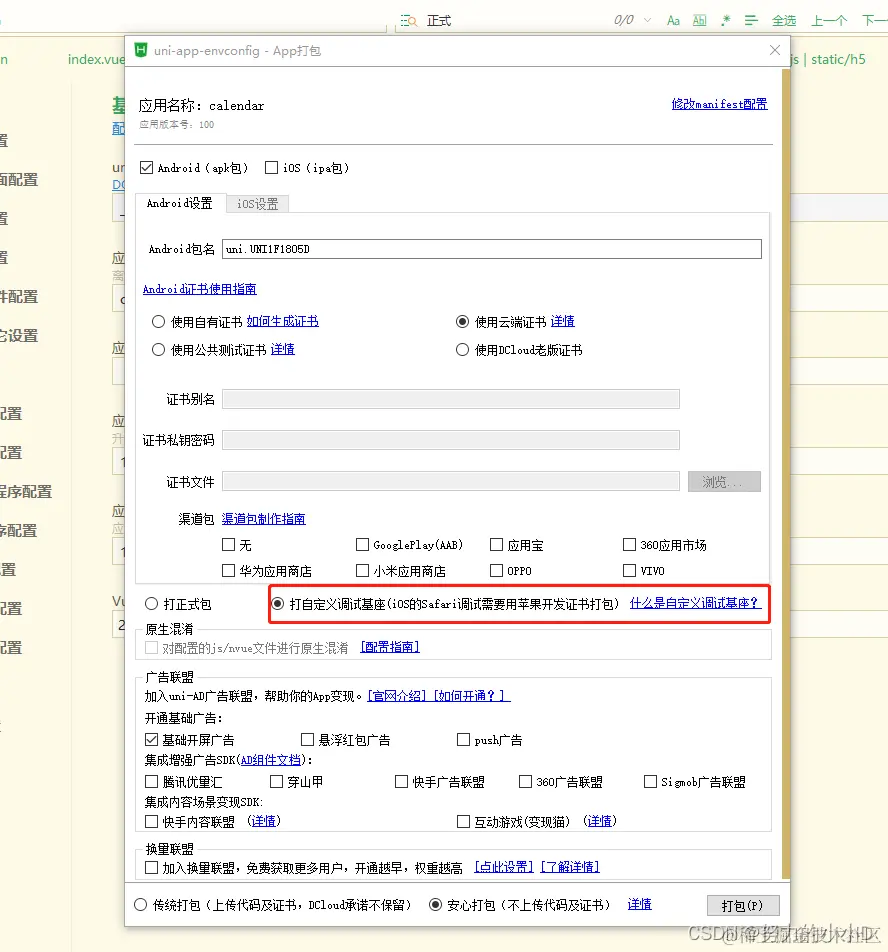Viewport: 888px width, 952px height.
Task: Select 使用云端证书 radio button
Action: [x=463, y=322]
